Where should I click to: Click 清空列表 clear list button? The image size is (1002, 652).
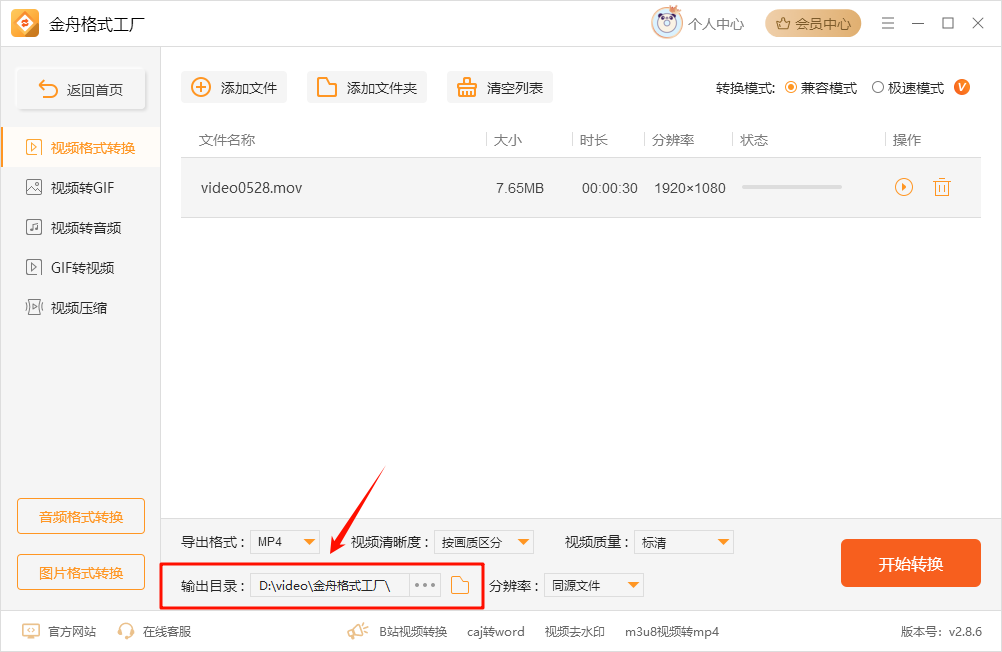pos(500,87)
